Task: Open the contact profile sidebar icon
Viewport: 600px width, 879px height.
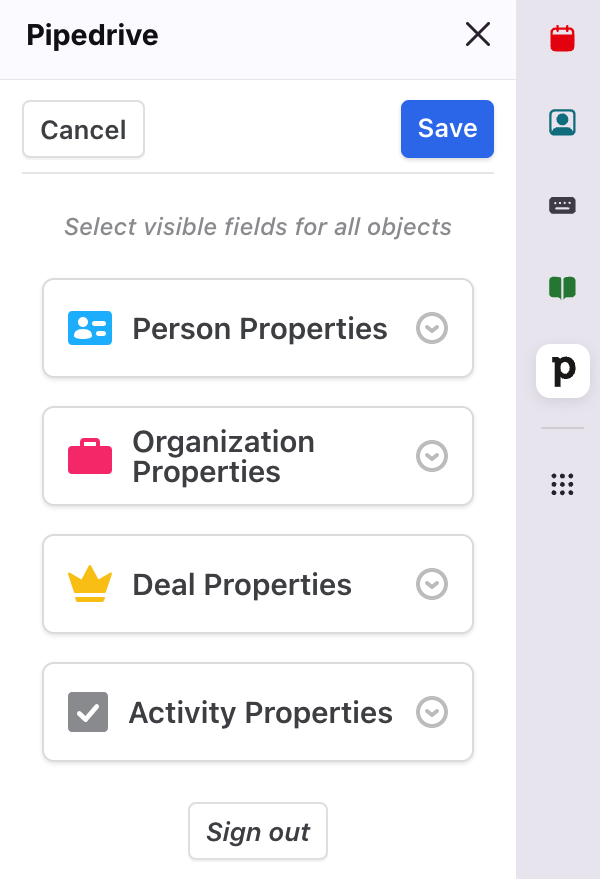Action: [562, 122]
